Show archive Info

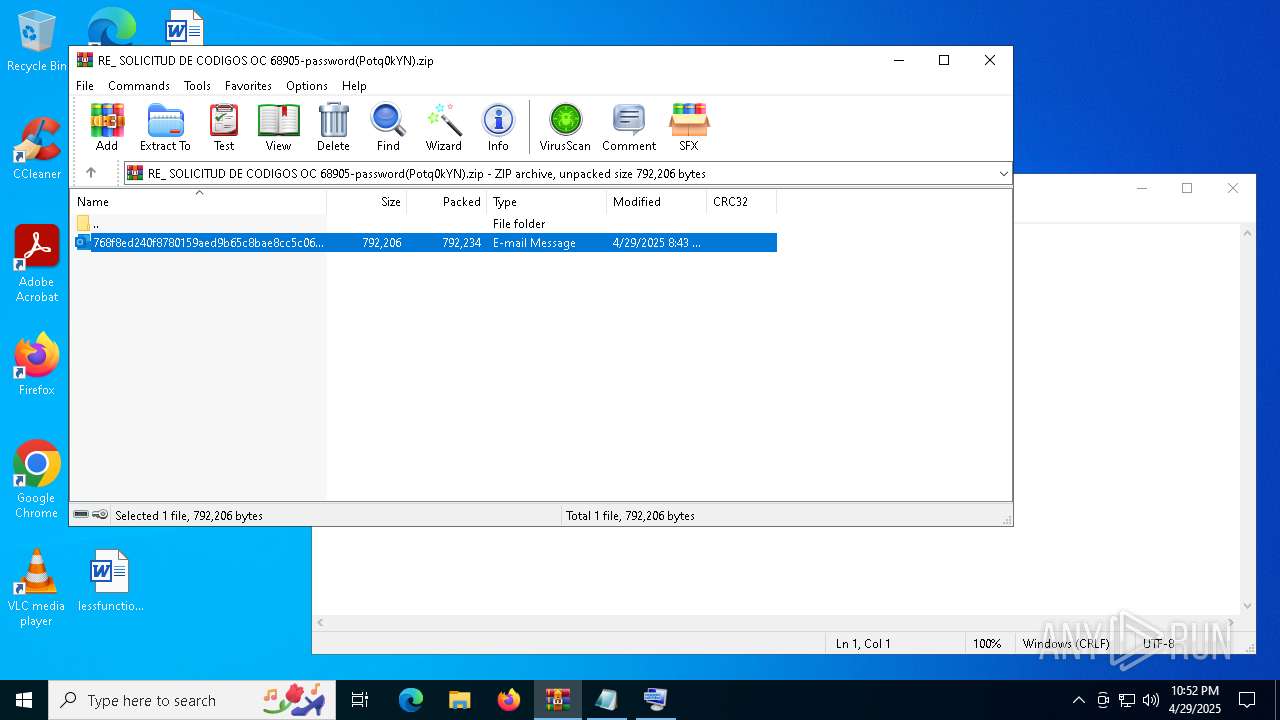click(x=498, y=127)
